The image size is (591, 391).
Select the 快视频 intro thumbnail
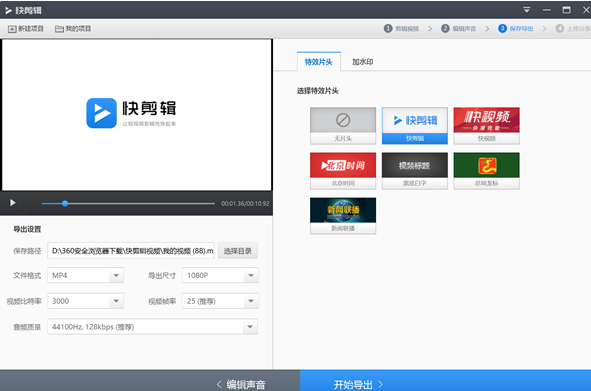[x=486, y=126]
